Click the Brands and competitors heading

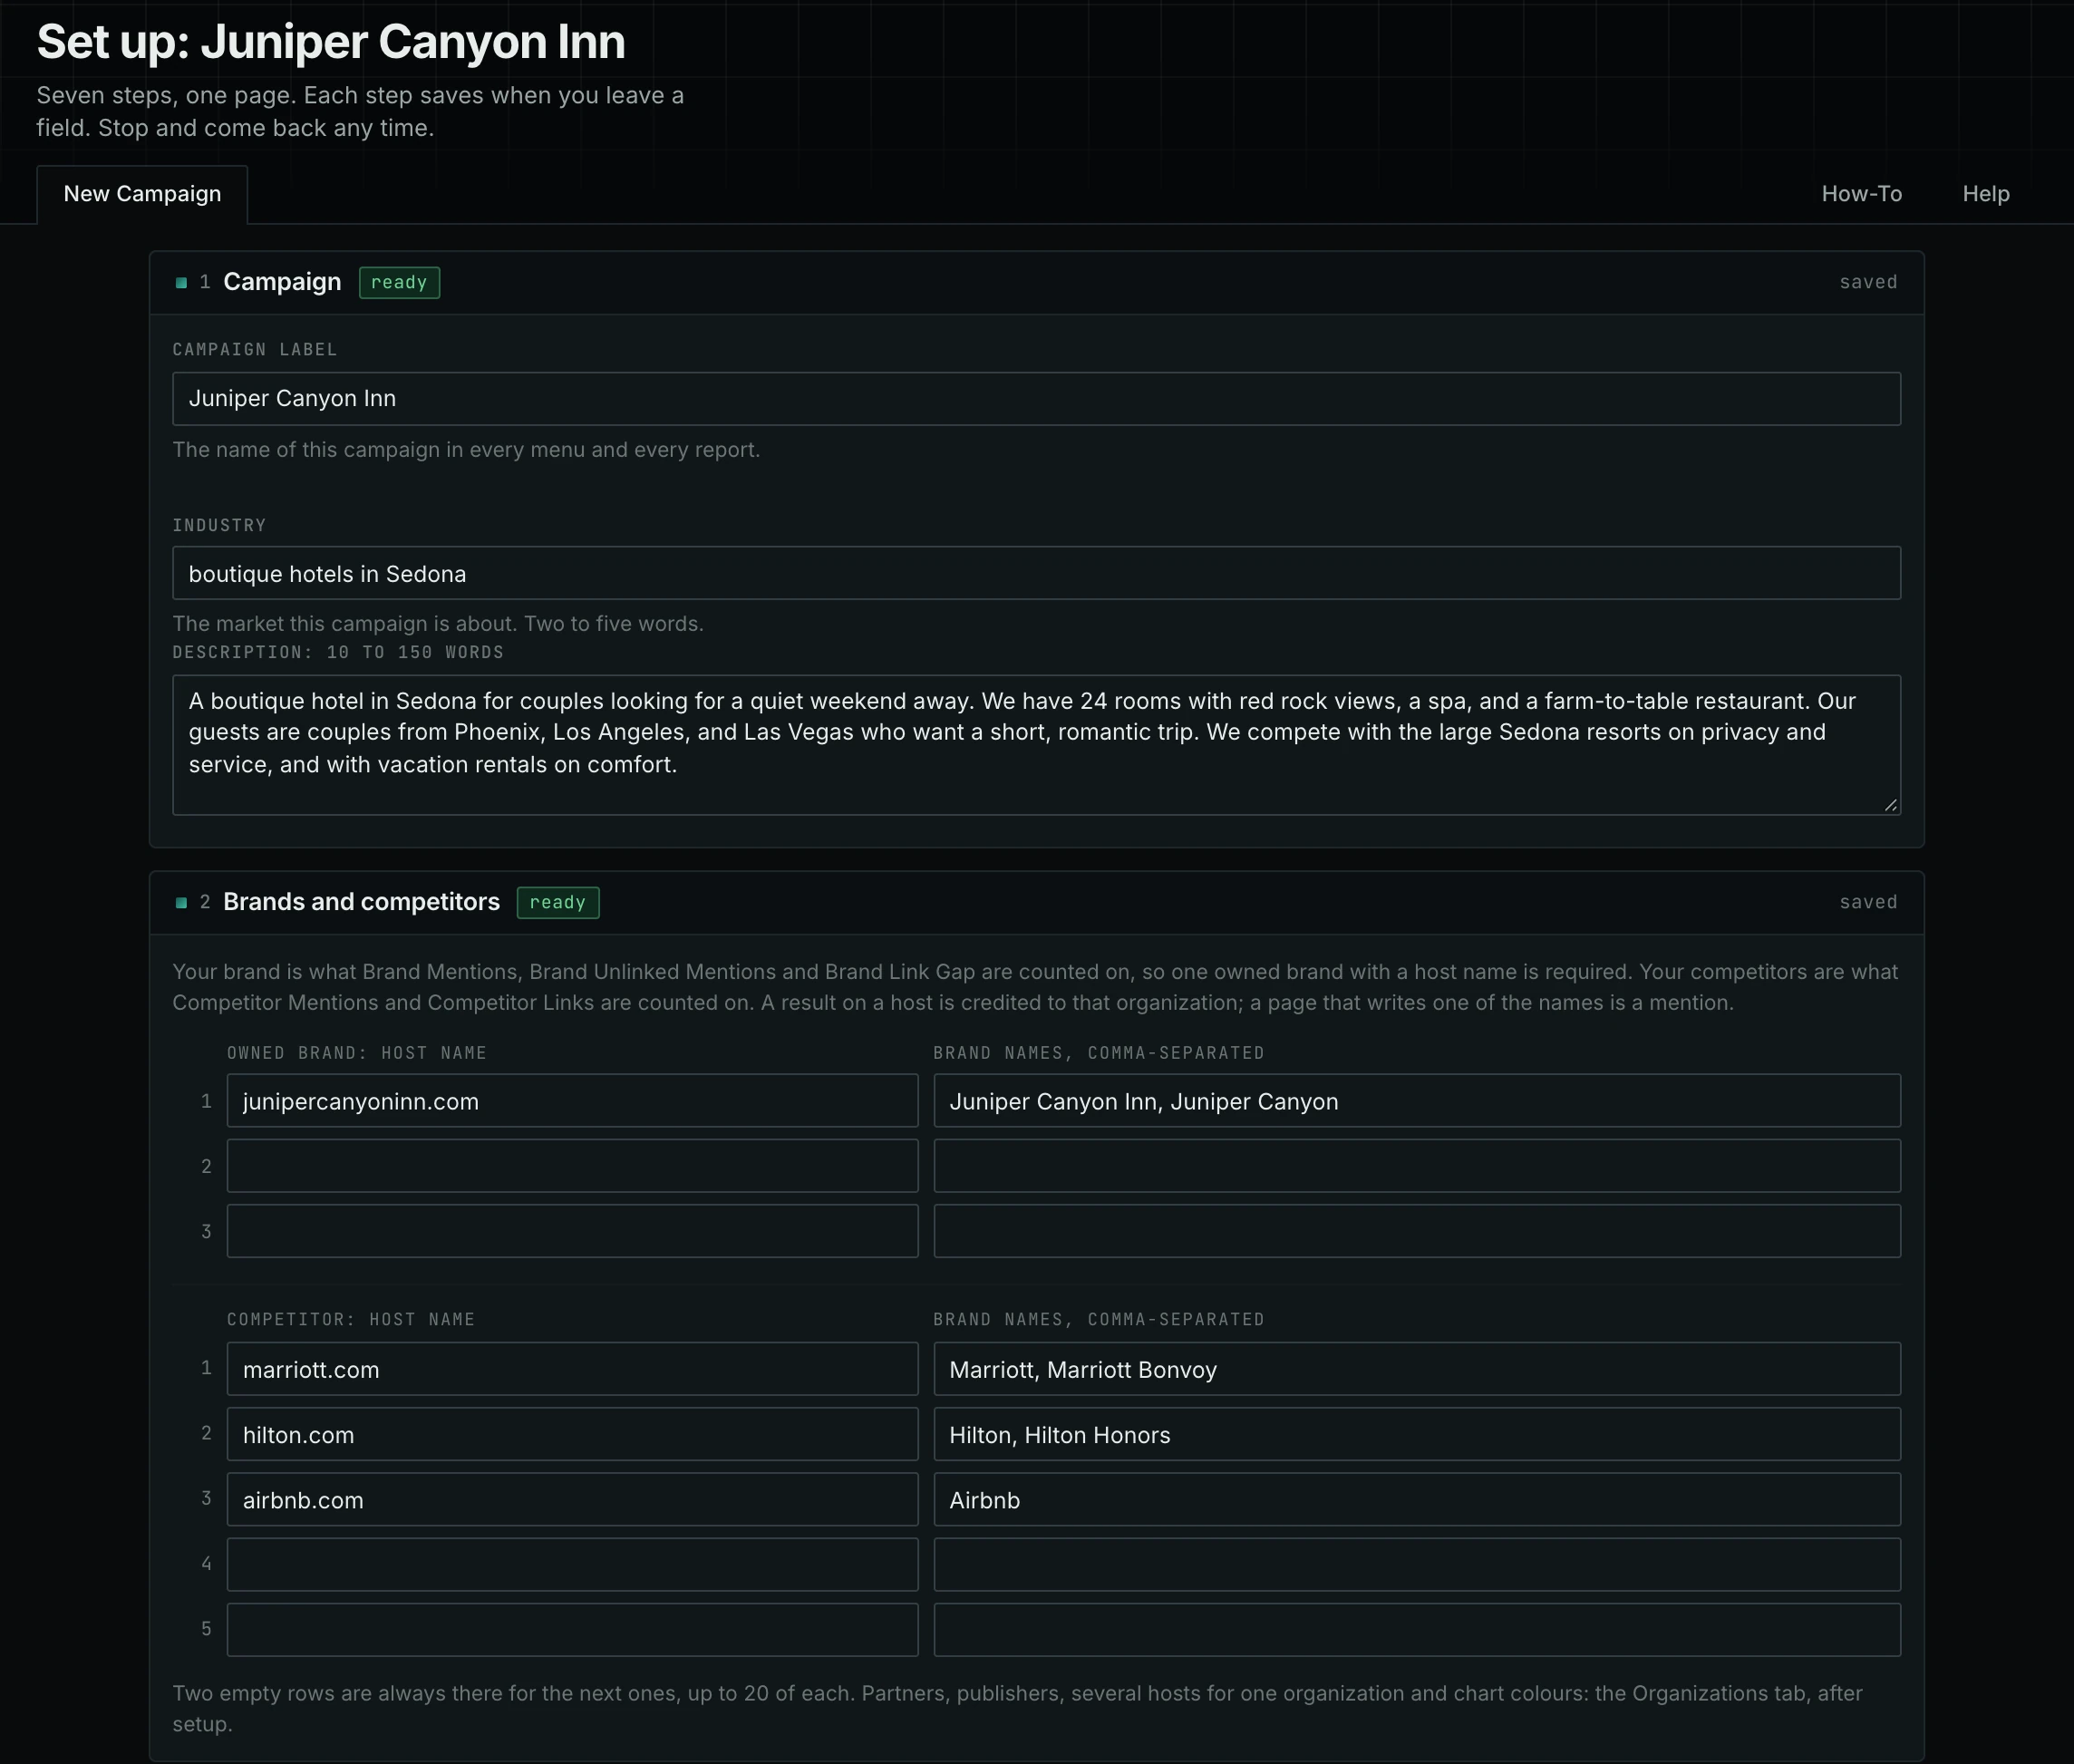361,902
